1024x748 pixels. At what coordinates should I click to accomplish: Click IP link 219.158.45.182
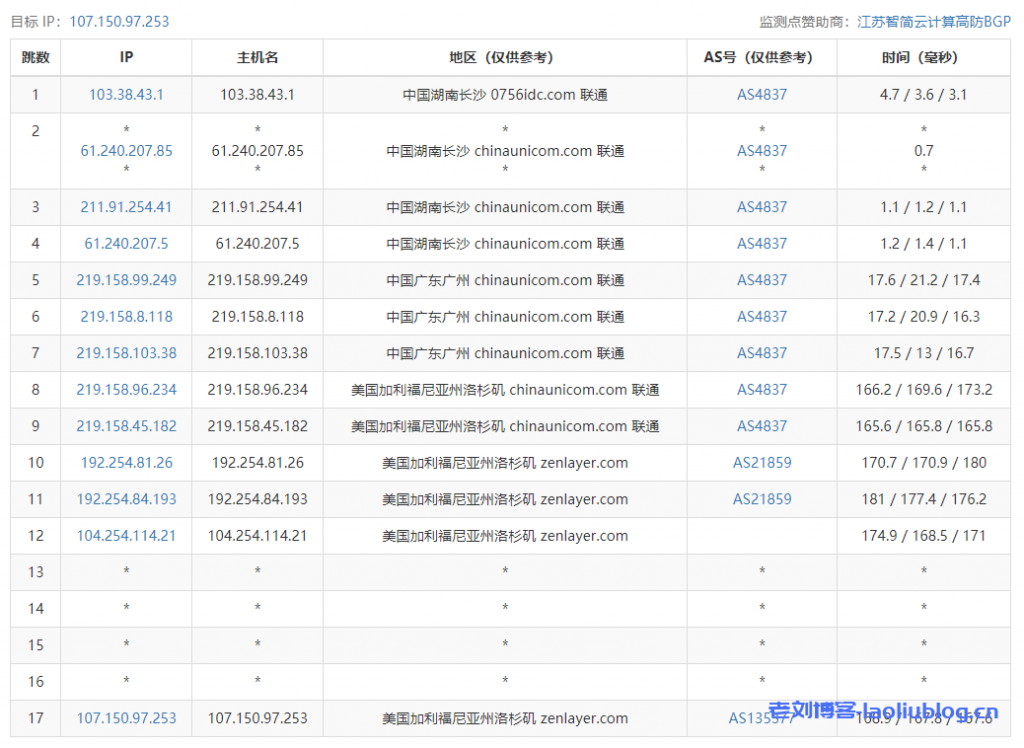tap(126, 426)
